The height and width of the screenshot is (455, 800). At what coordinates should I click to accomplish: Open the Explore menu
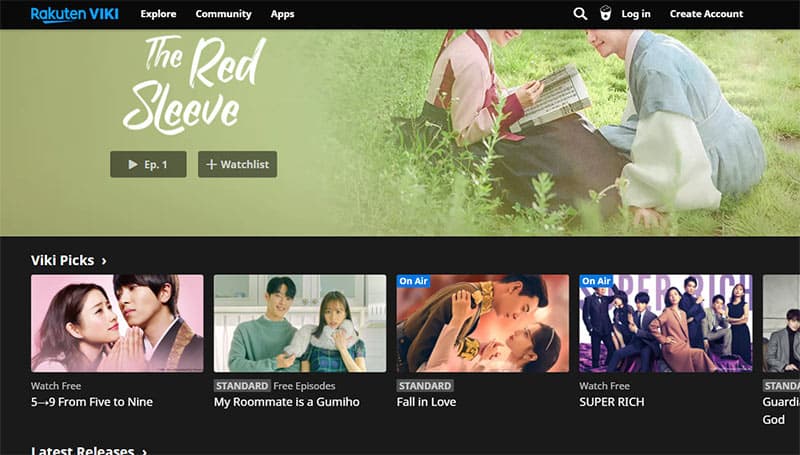click(x=158, y=14)
